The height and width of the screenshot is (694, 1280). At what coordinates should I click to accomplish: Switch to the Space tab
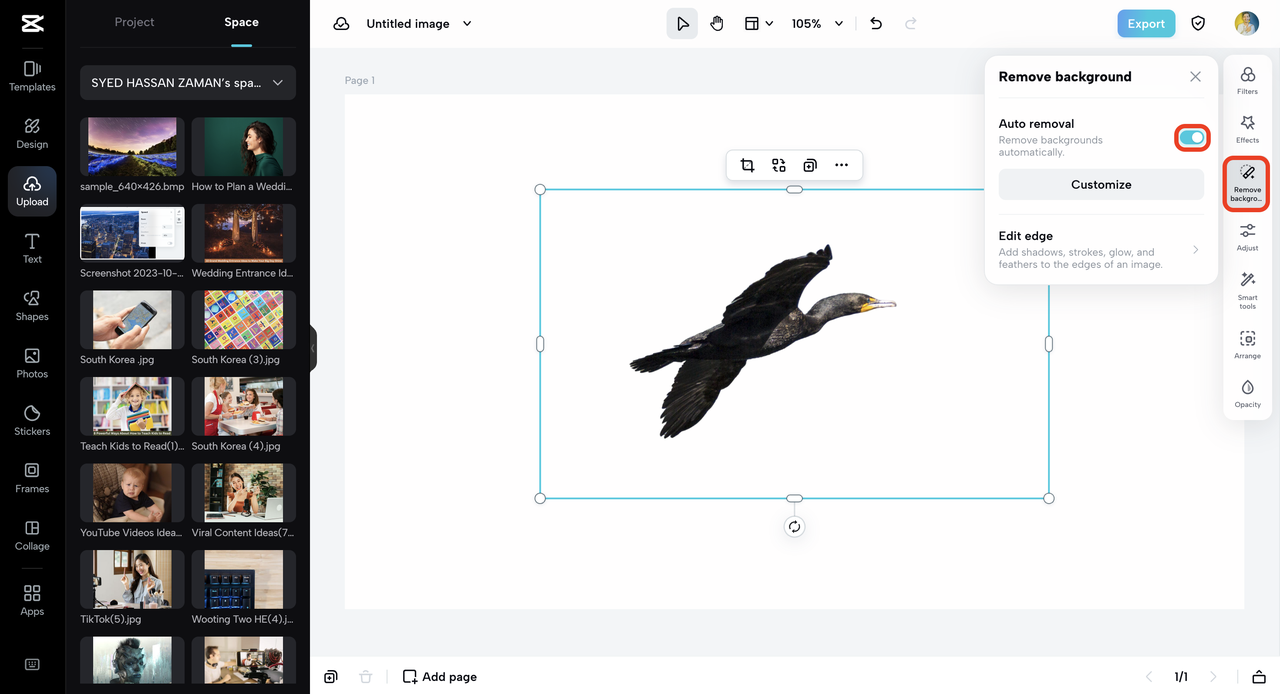point(241,22)
